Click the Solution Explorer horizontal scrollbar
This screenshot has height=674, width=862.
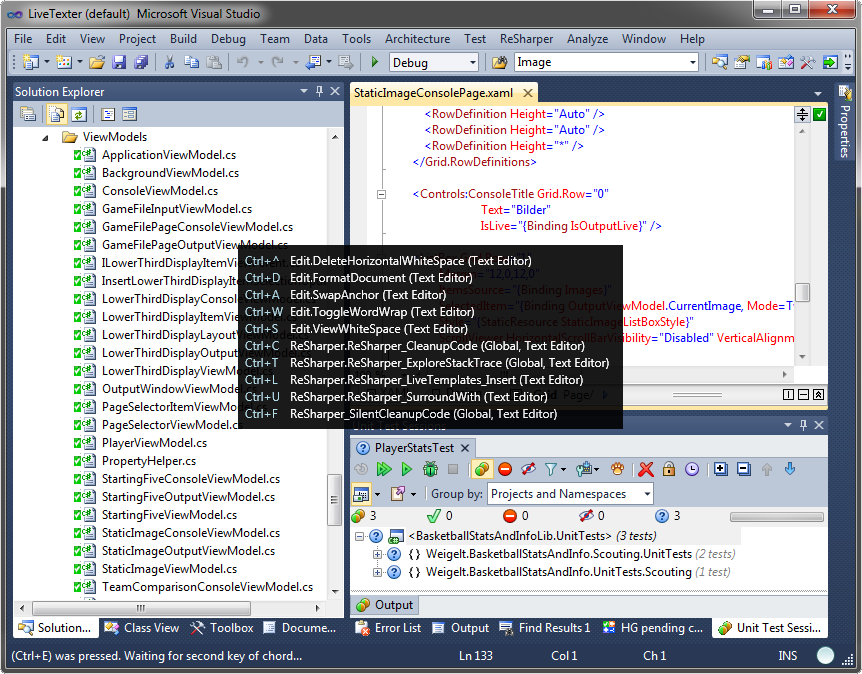[141, 608]
